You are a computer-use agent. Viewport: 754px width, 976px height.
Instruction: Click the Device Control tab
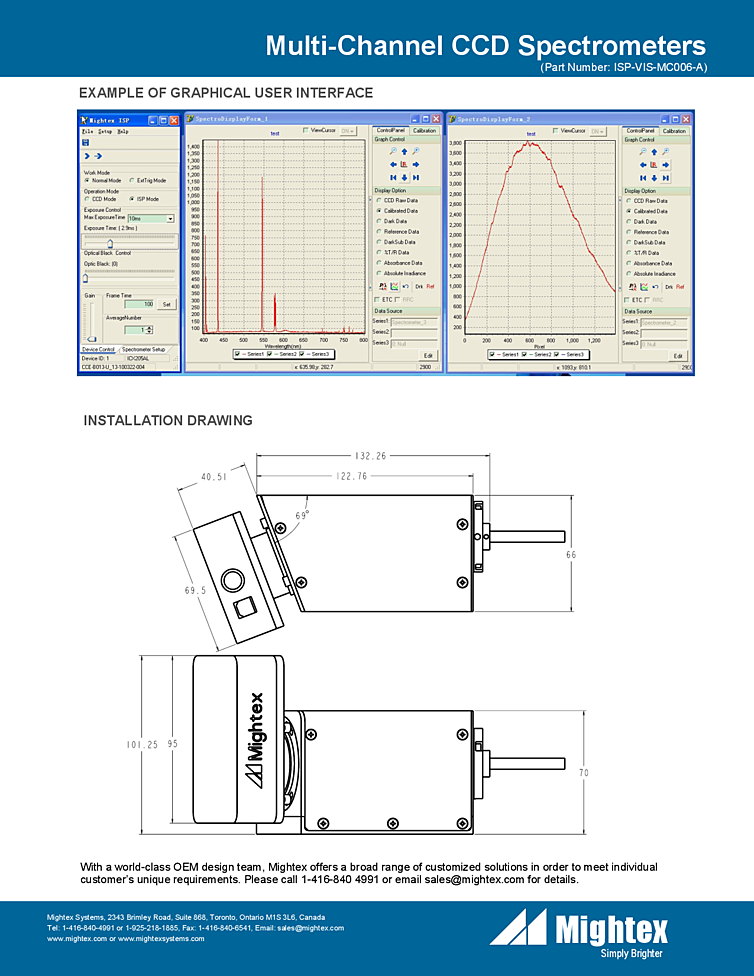click(98, 349)
